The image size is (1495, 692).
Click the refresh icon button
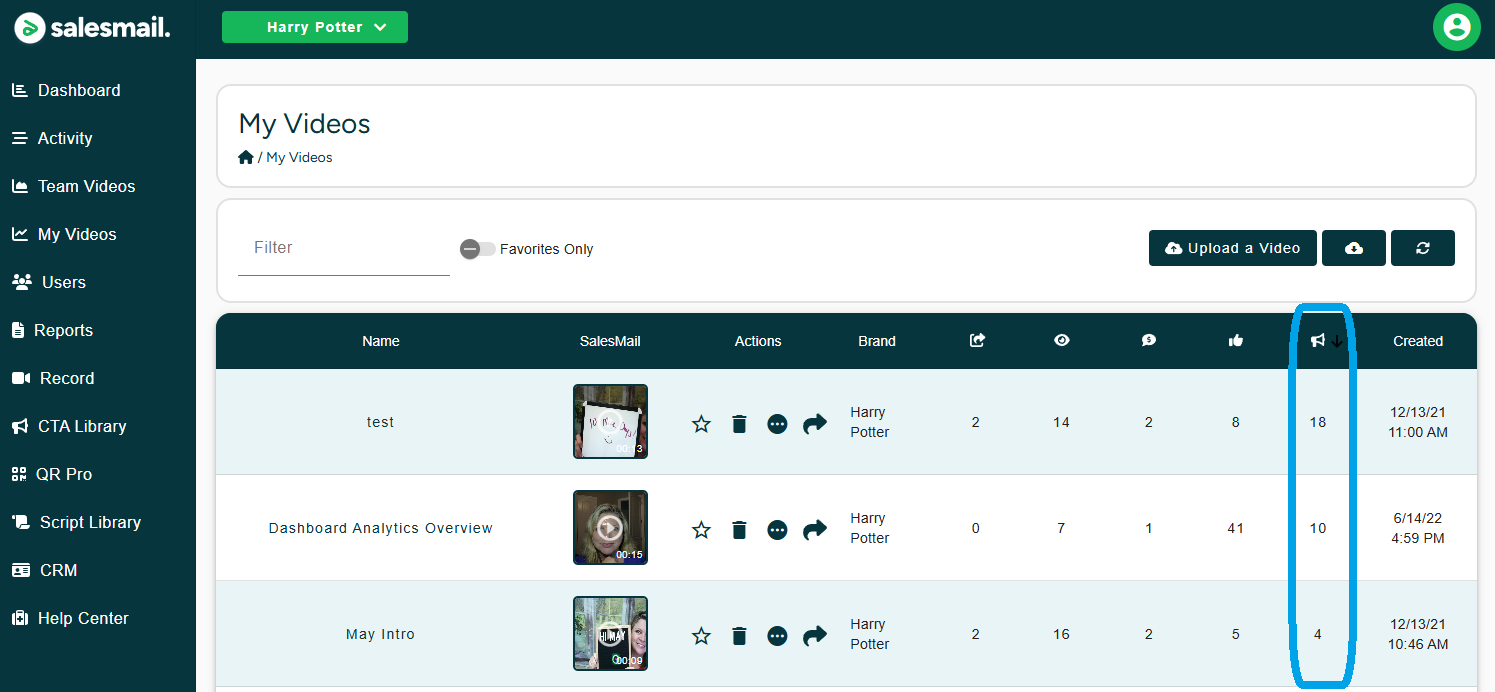(x=1422, y=248)
